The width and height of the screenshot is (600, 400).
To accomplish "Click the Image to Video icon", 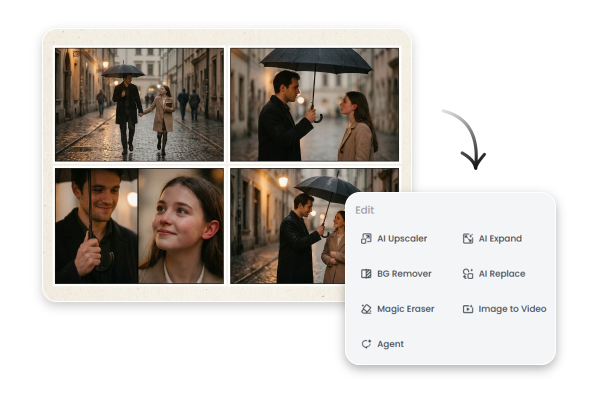I will (x=468, y=309).
